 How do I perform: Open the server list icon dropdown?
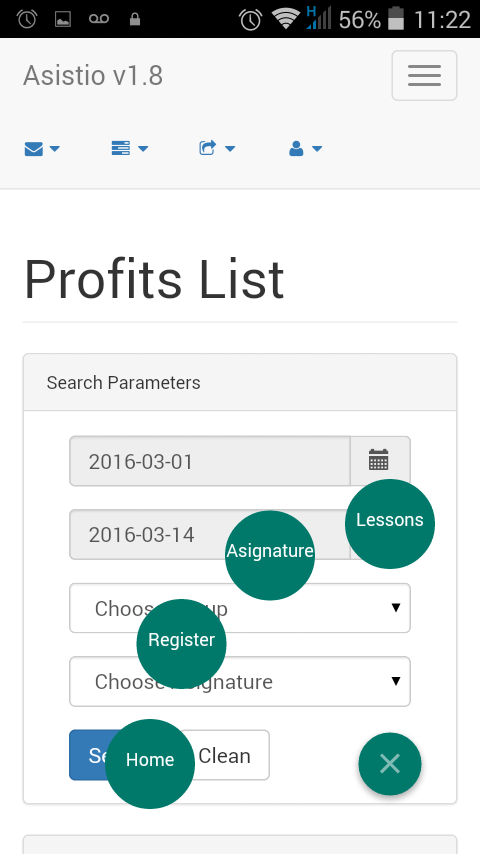pyautogui.click(x=129, y=148)
